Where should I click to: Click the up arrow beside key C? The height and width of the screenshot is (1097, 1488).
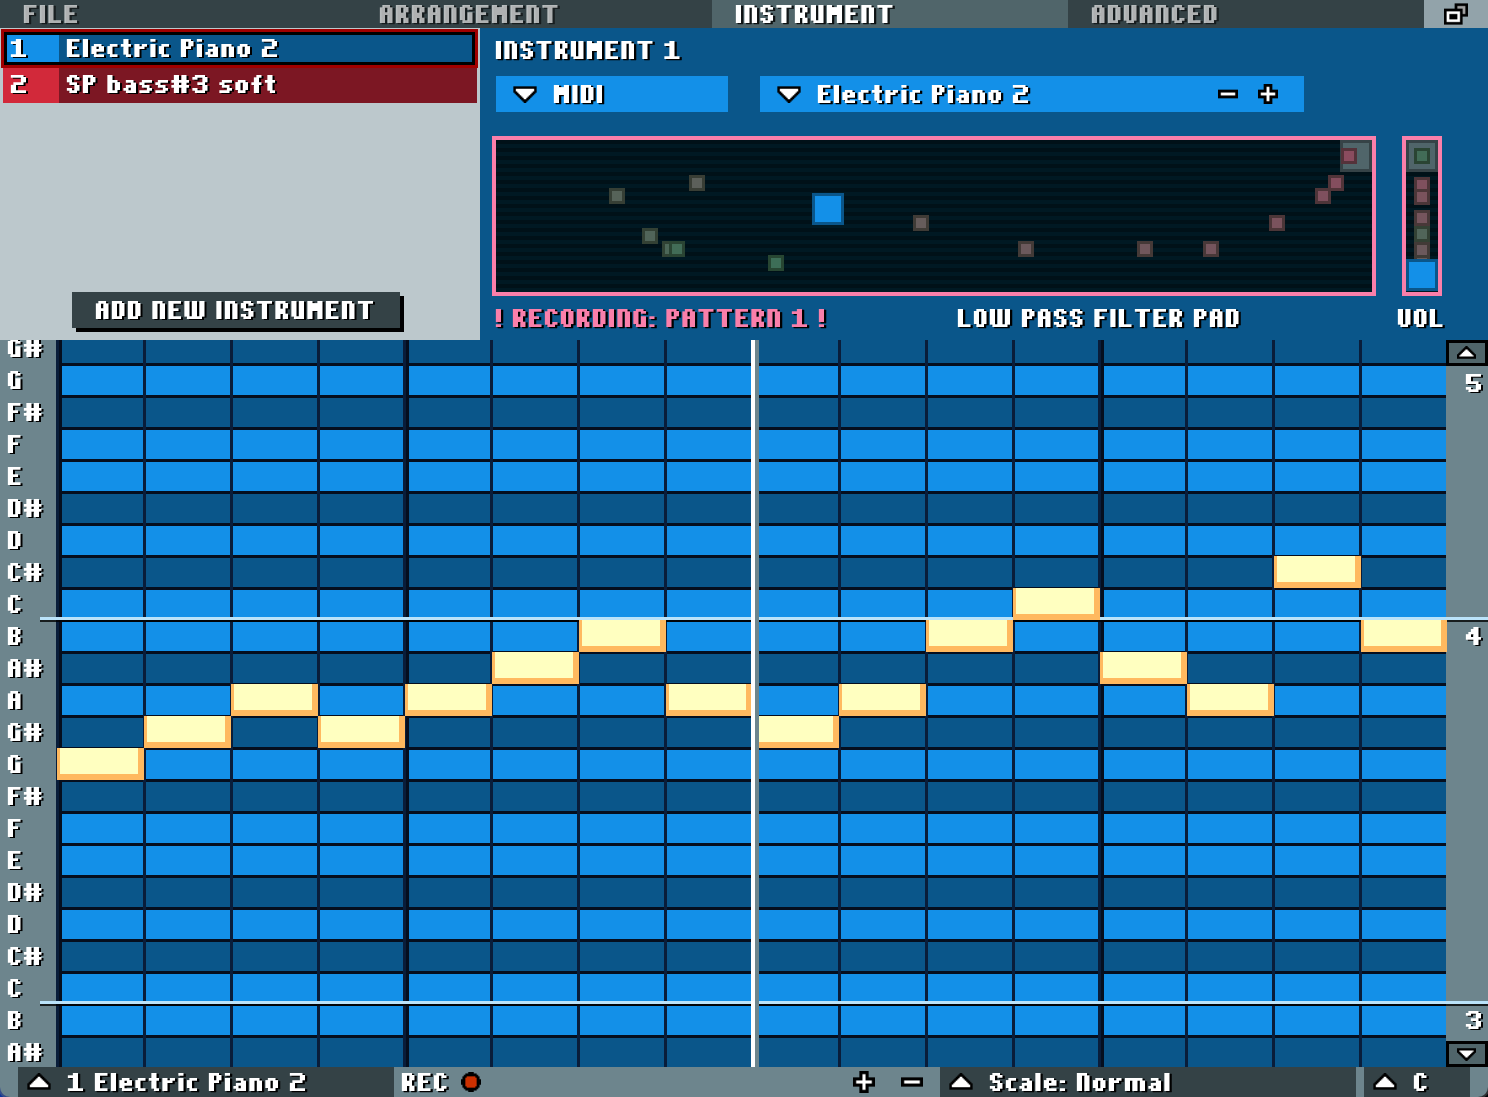[1385, 1082]
